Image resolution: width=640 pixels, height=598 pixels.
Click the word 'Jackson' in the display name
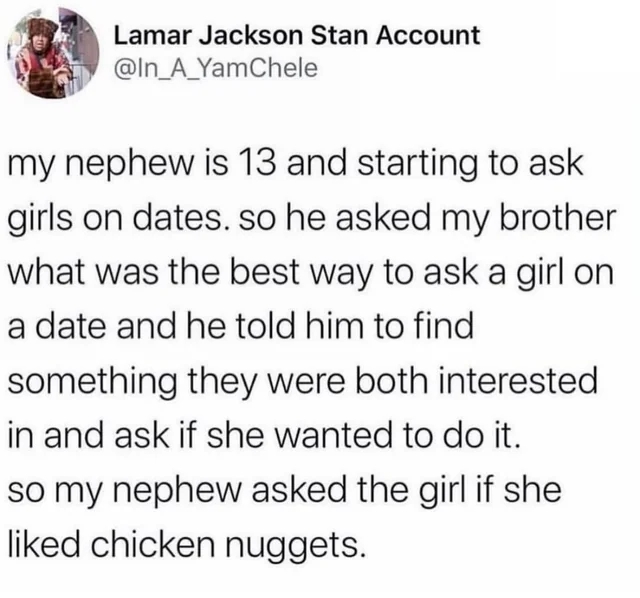[251, 36]
